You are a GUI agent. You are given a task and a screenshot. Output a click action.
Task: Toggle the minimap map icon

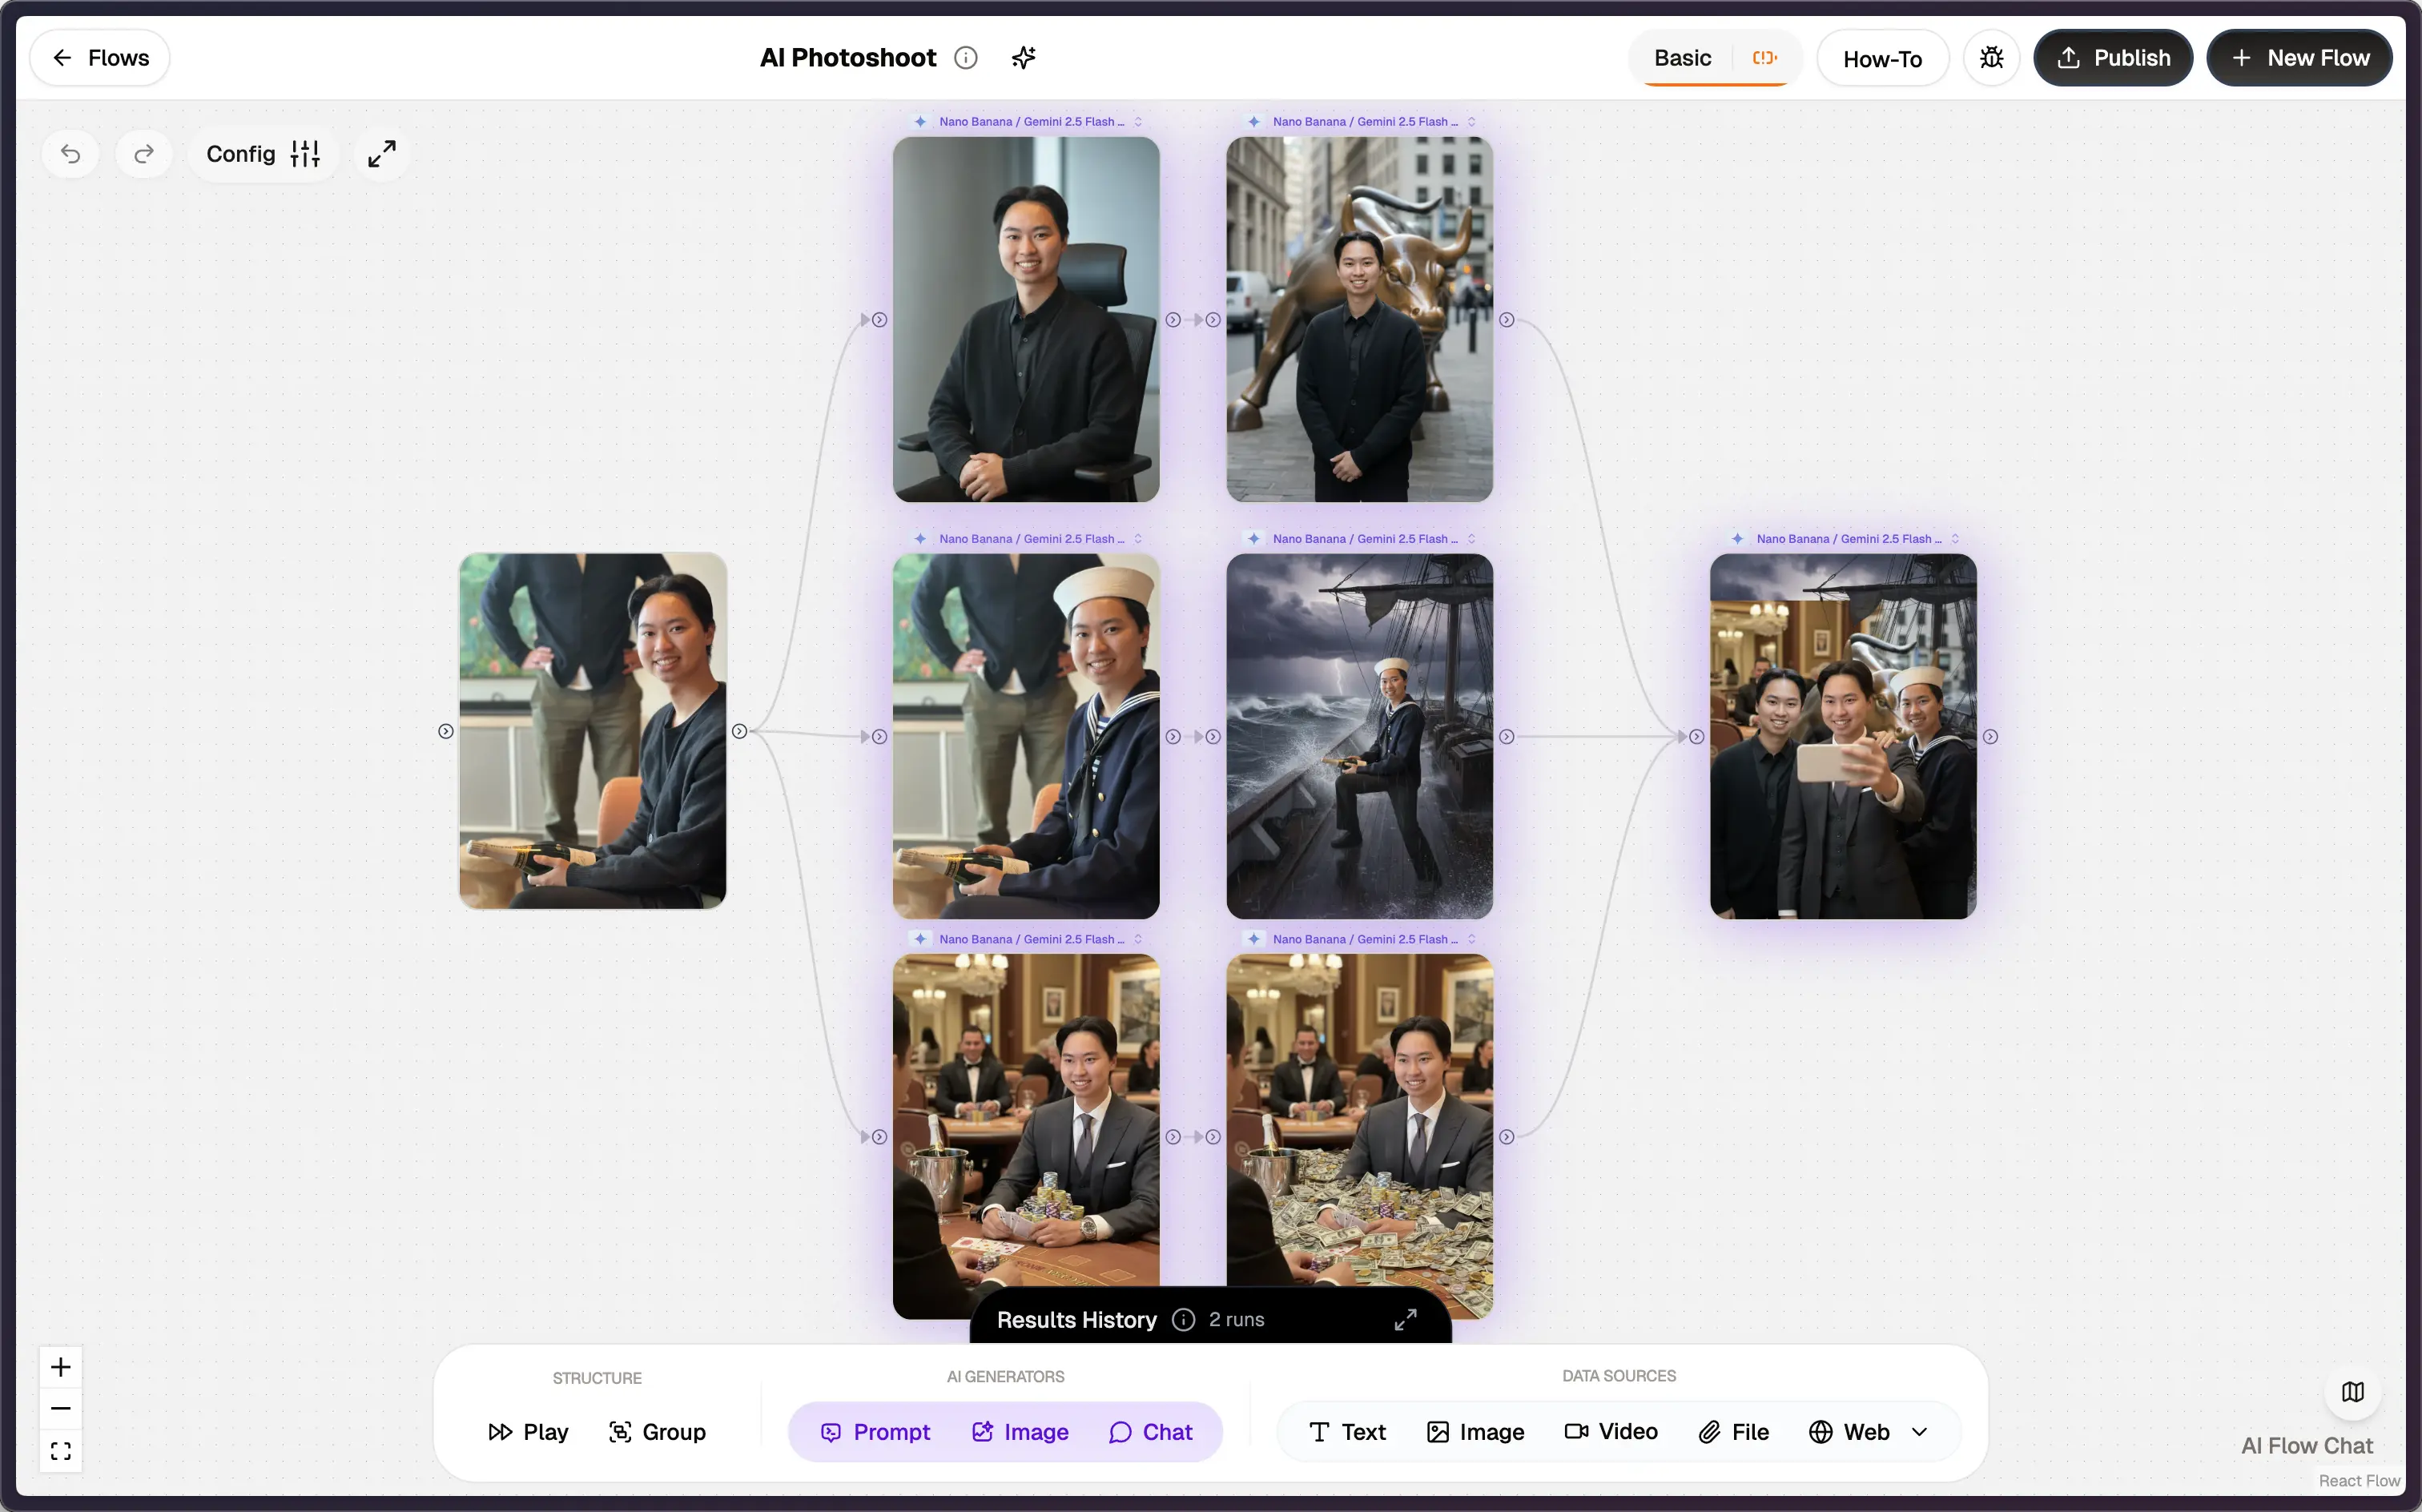[2352, 1391]
